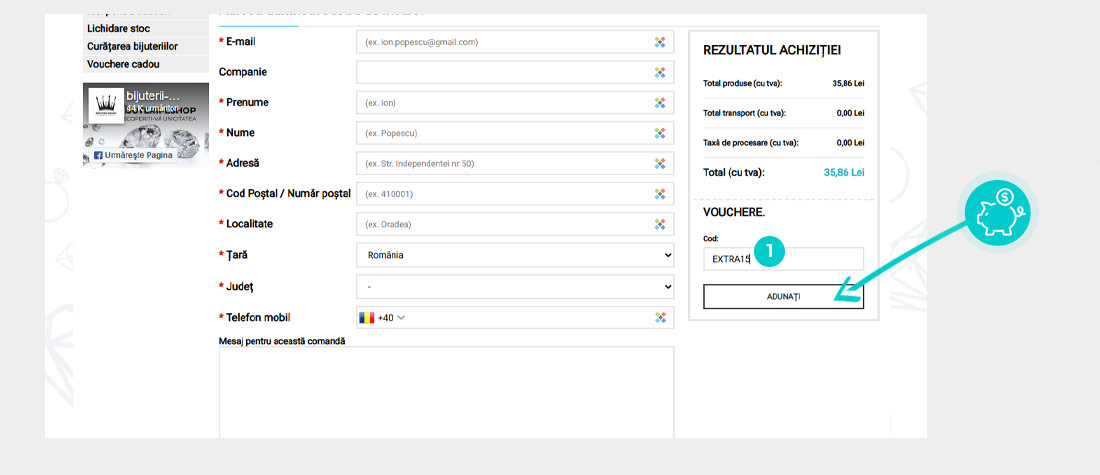This screenshot has width=1100, height=475.
Task: Open the Țară country dropdown
Action: coord(515,255)
